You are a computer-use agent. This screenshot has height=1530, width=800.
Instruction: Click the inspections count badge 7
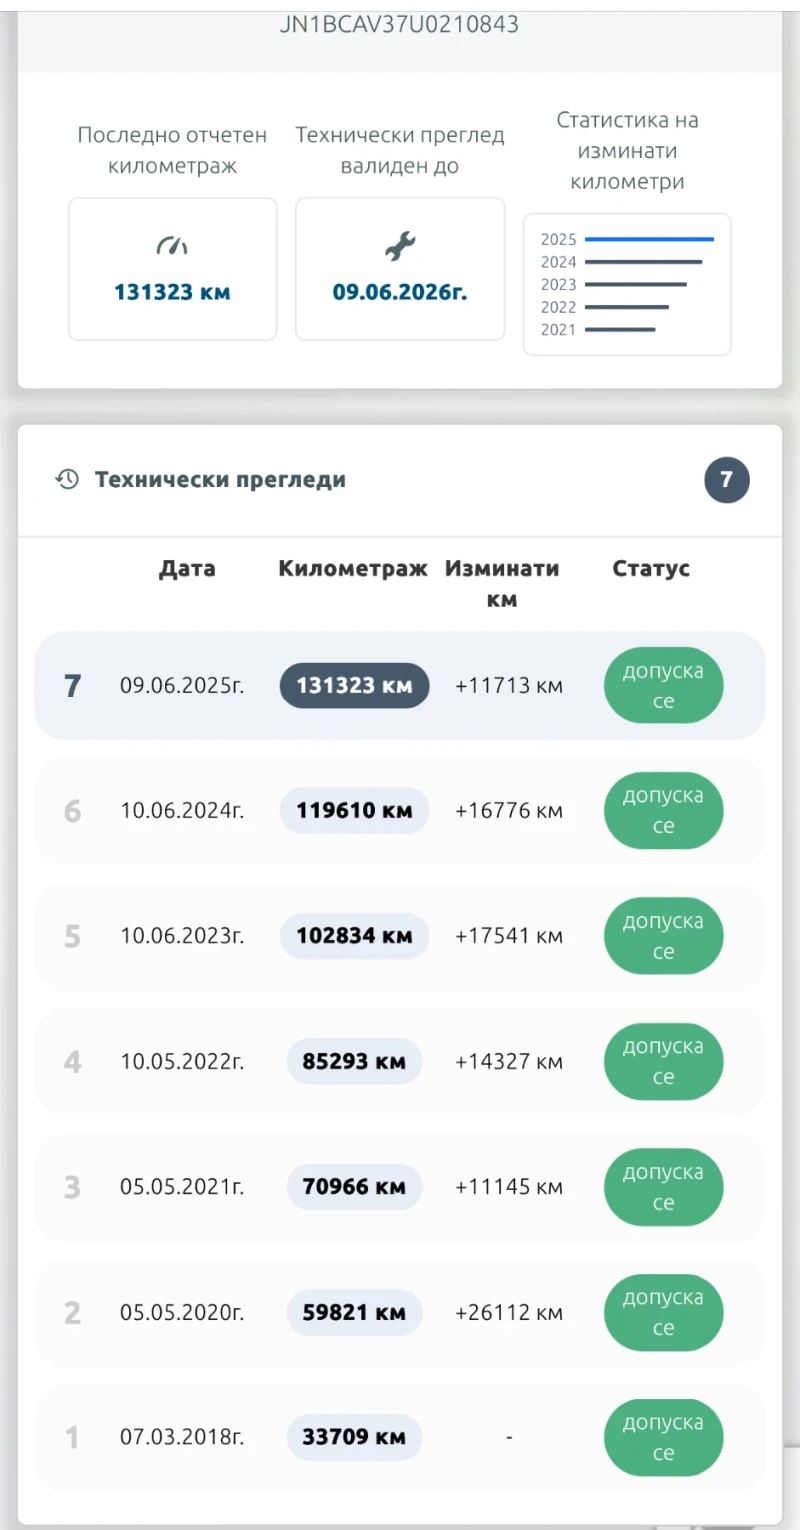(x=727, y=480)
